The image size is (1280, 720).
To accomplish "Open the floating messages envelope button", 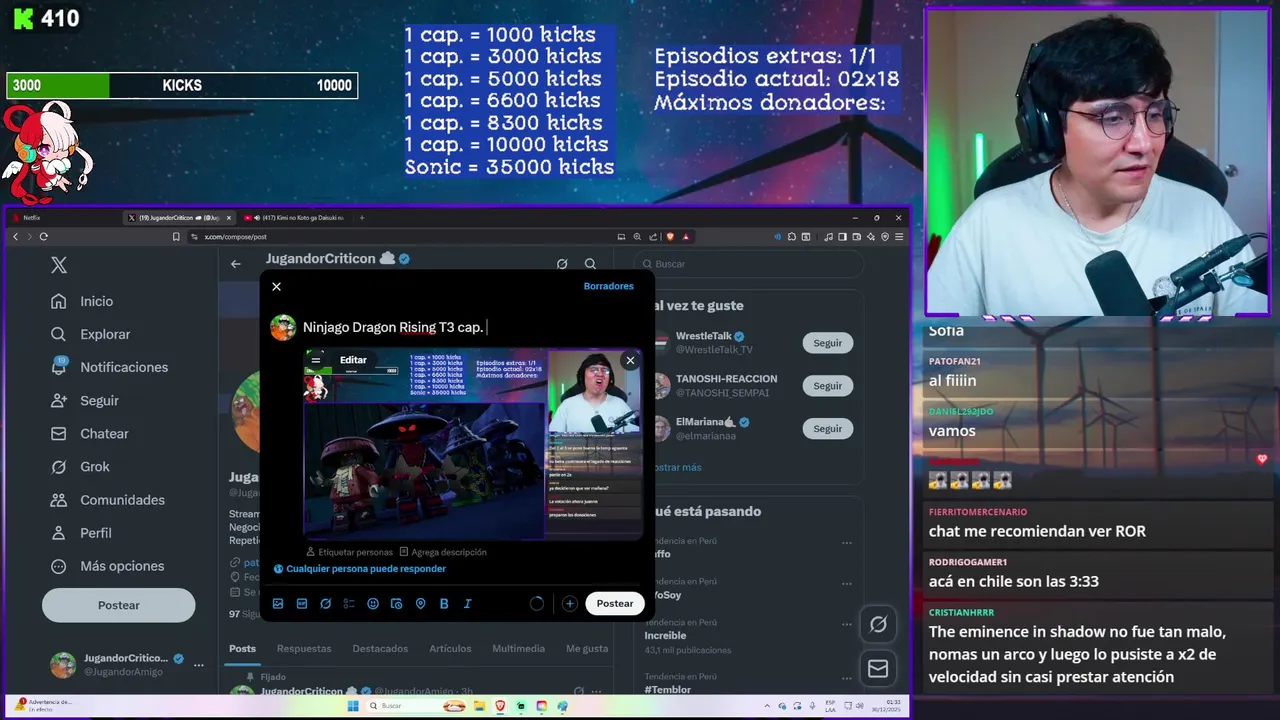I will click(878, 669).
